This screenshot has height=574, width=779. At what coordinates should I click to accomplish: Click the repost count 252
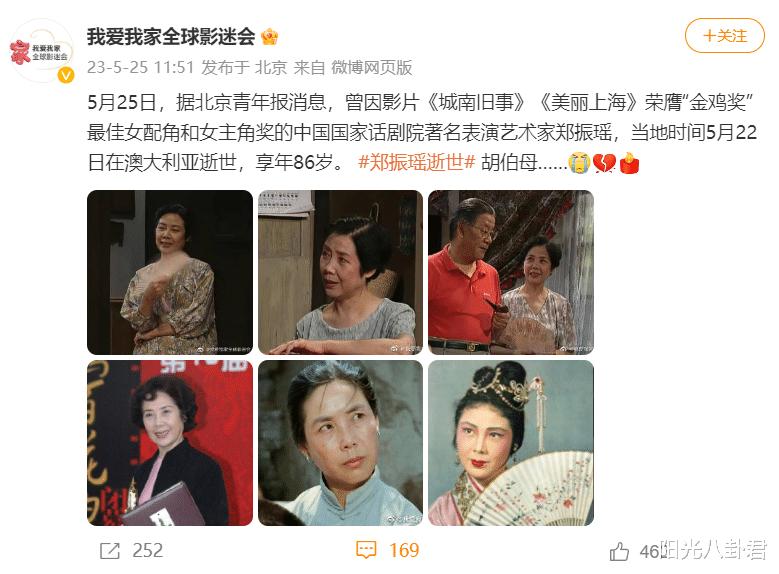click(x=148, y=551)
